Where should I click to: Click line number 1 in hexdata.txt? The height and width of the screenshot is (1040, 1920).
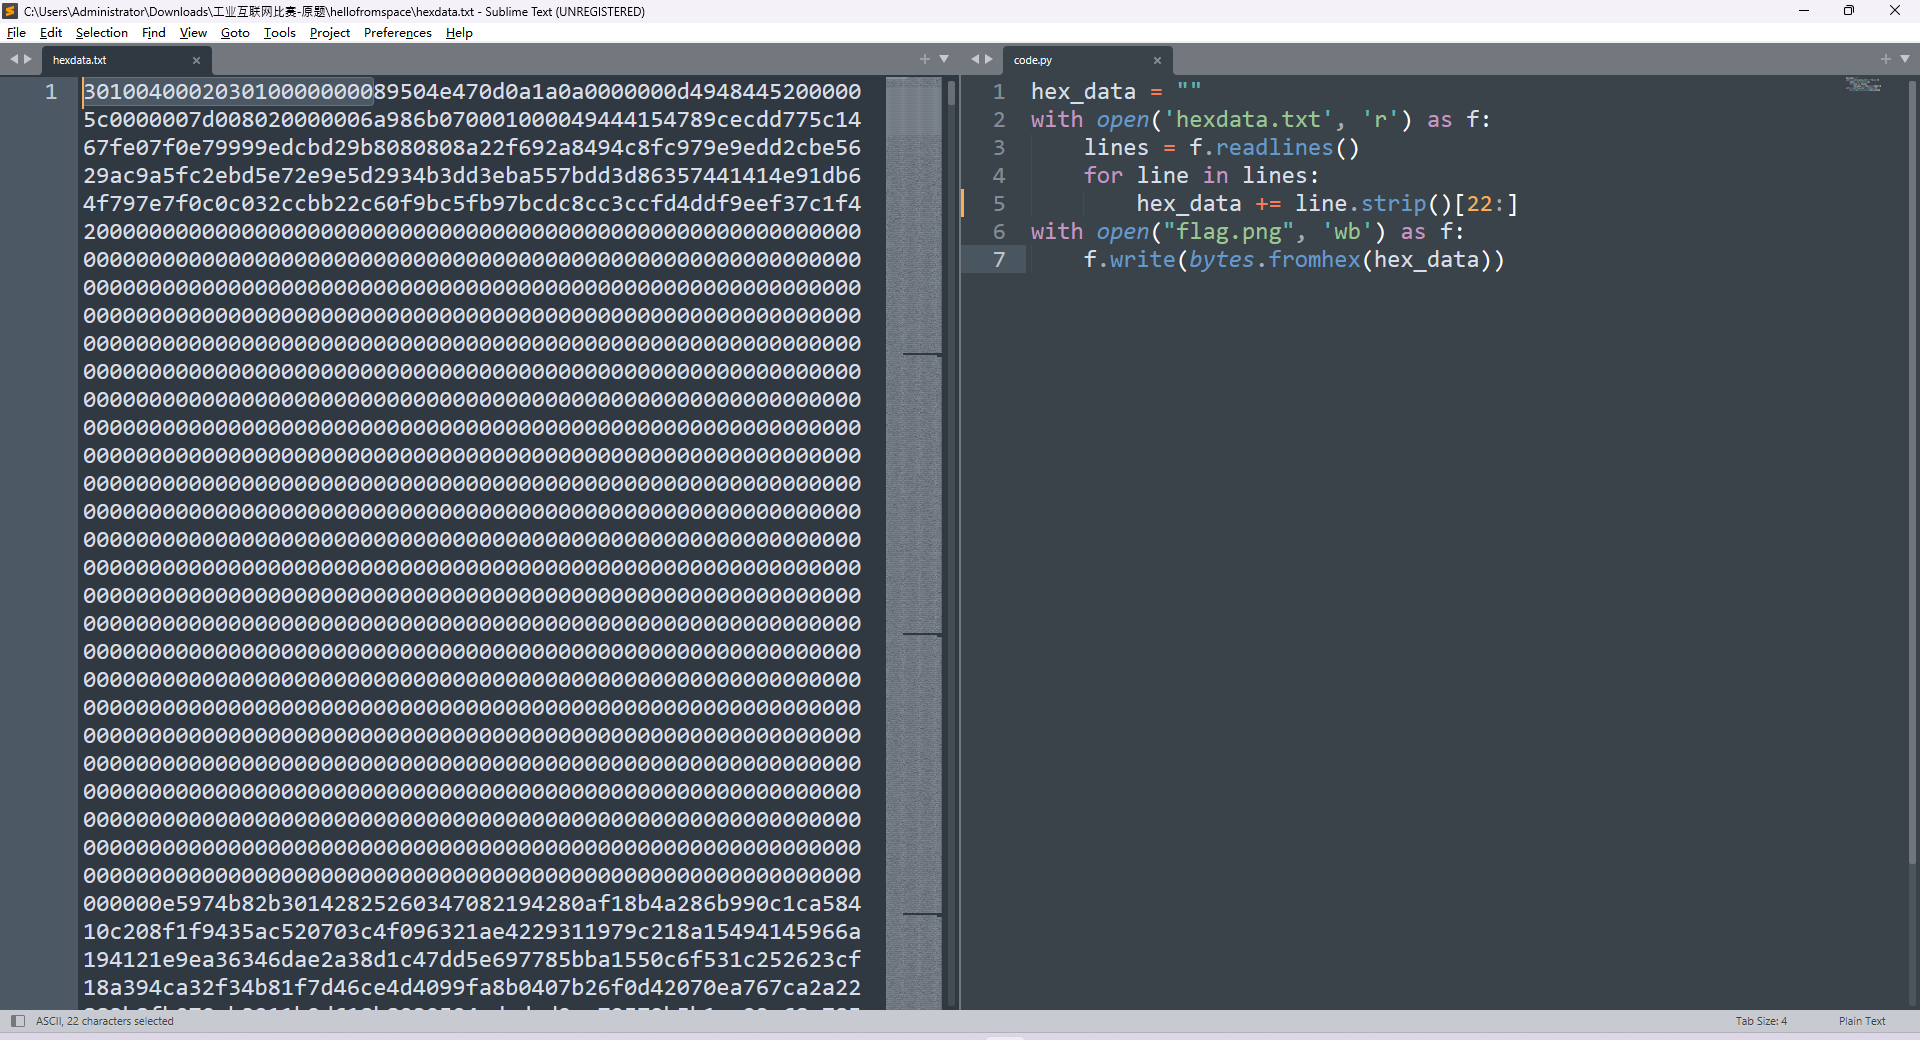click(x=51, y=92)
